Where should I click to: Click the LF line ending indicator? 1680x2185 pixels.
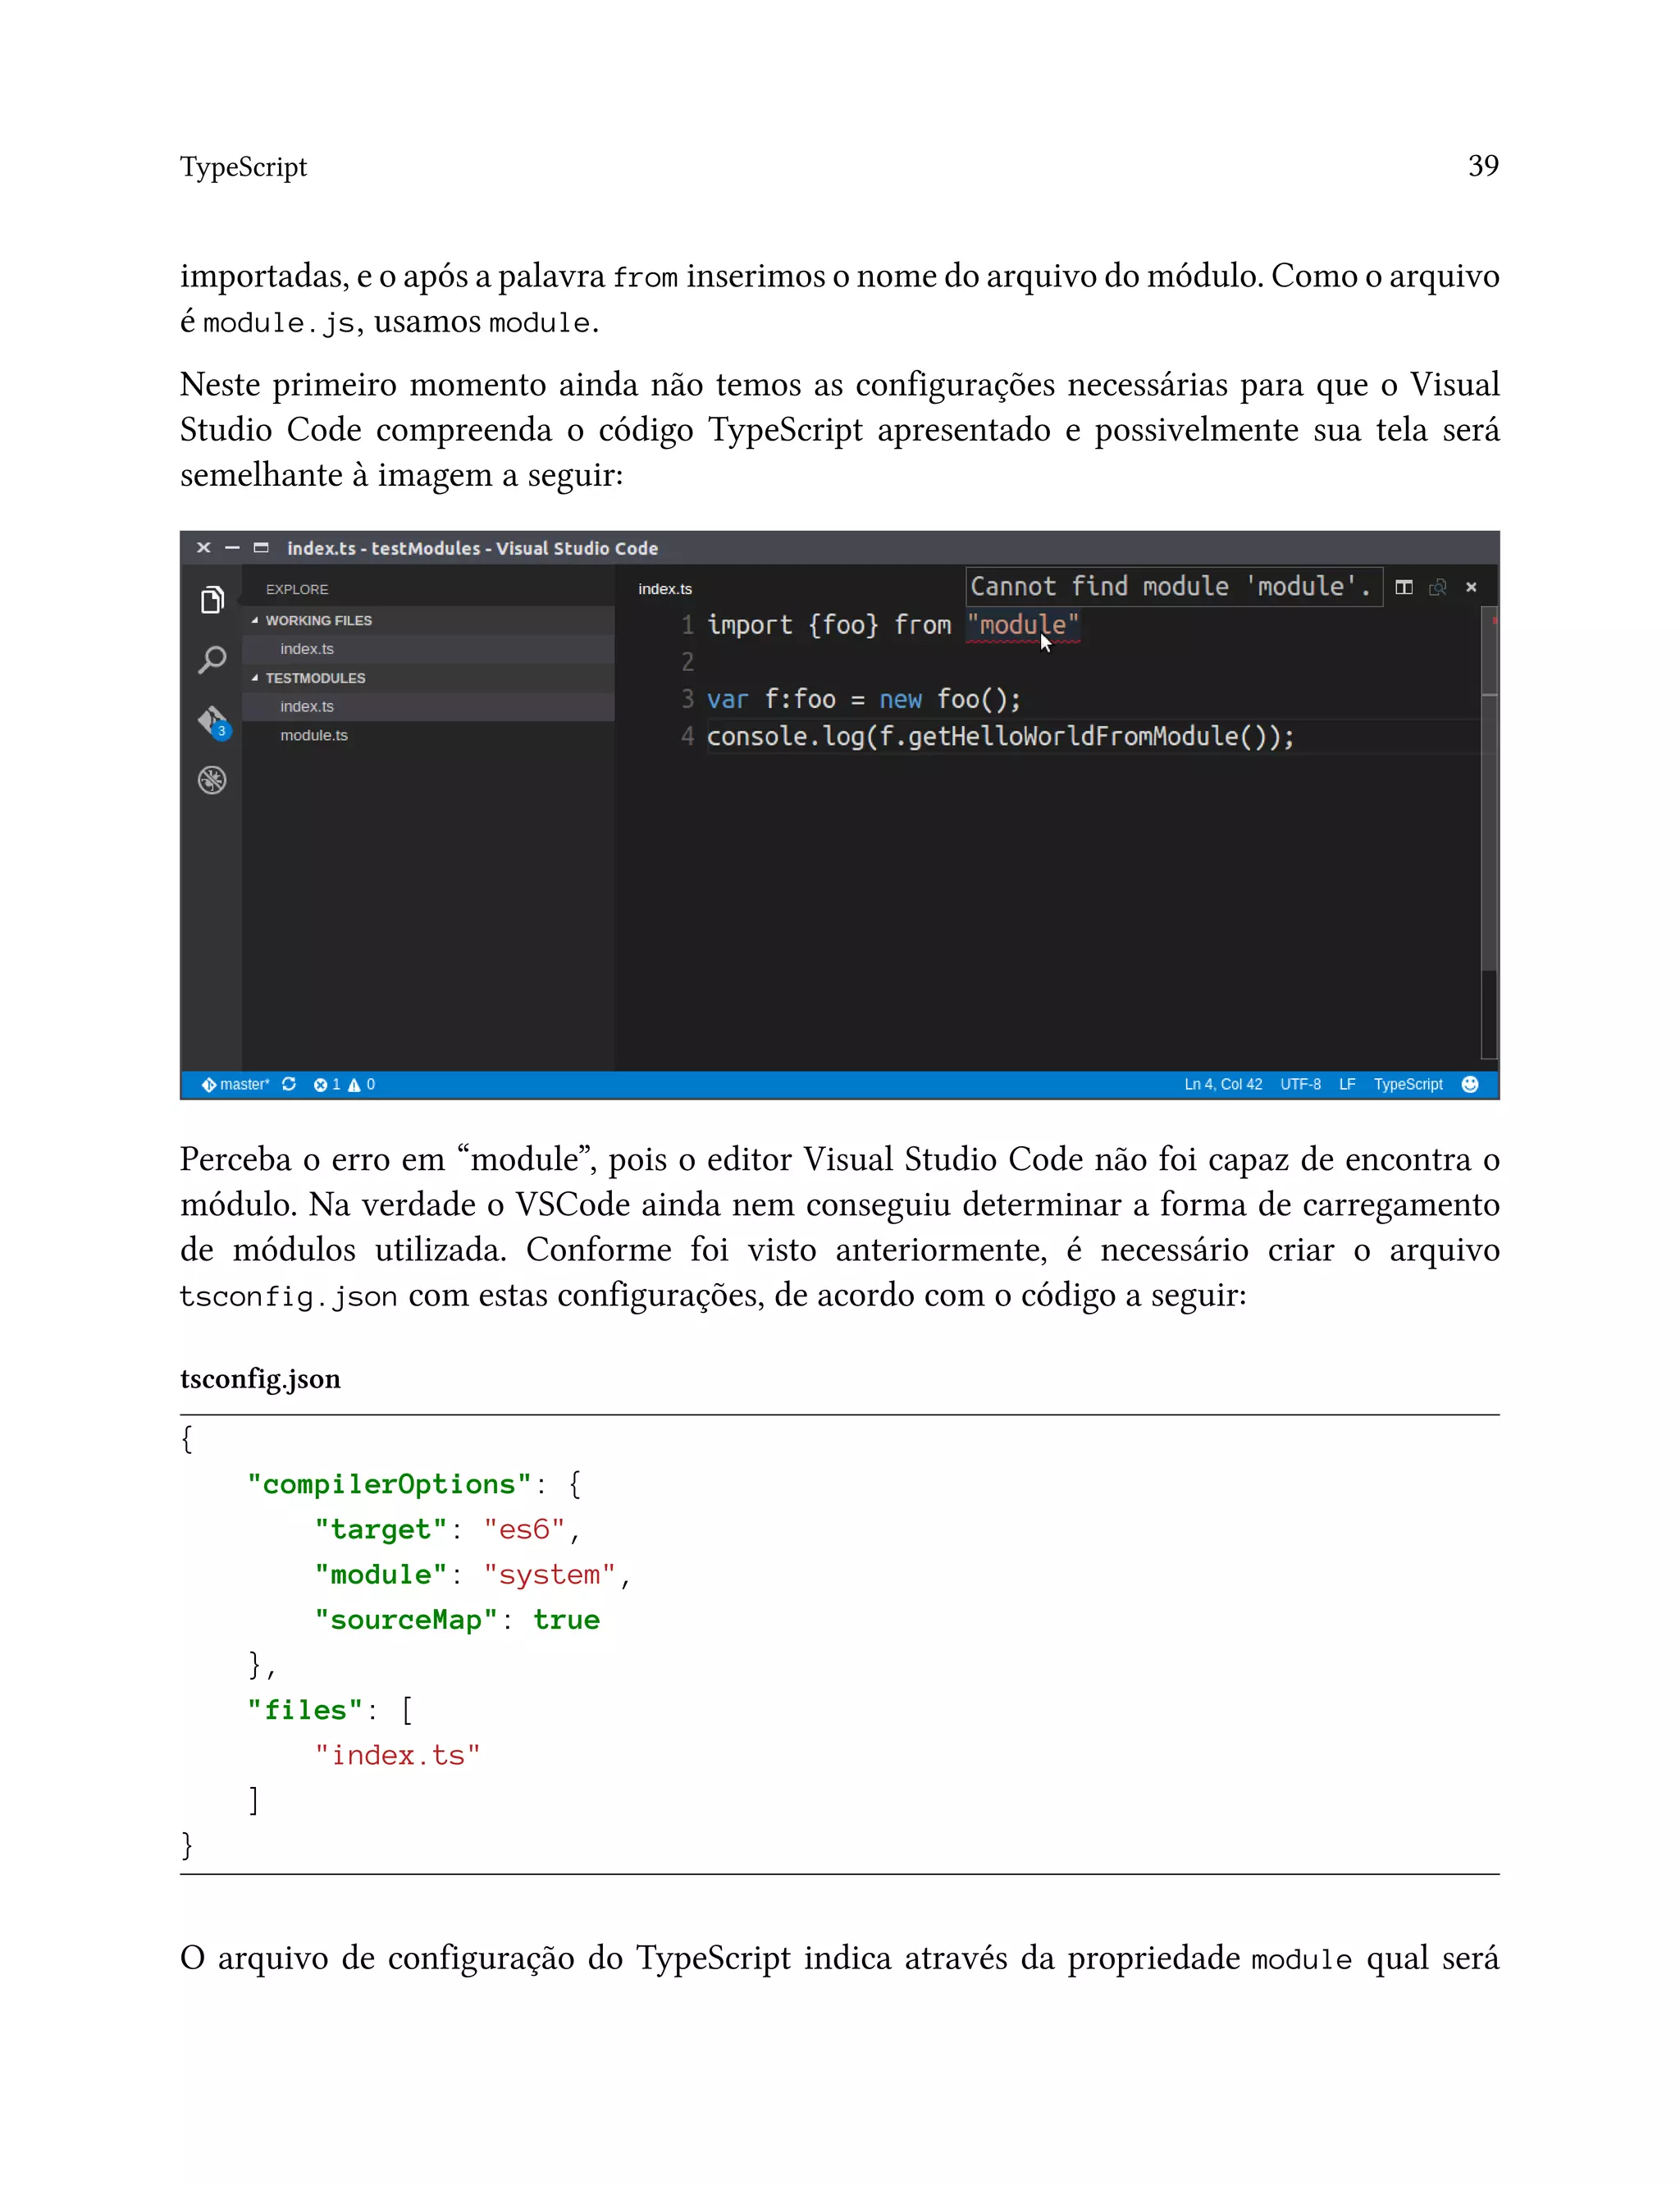point(1347,1084)
